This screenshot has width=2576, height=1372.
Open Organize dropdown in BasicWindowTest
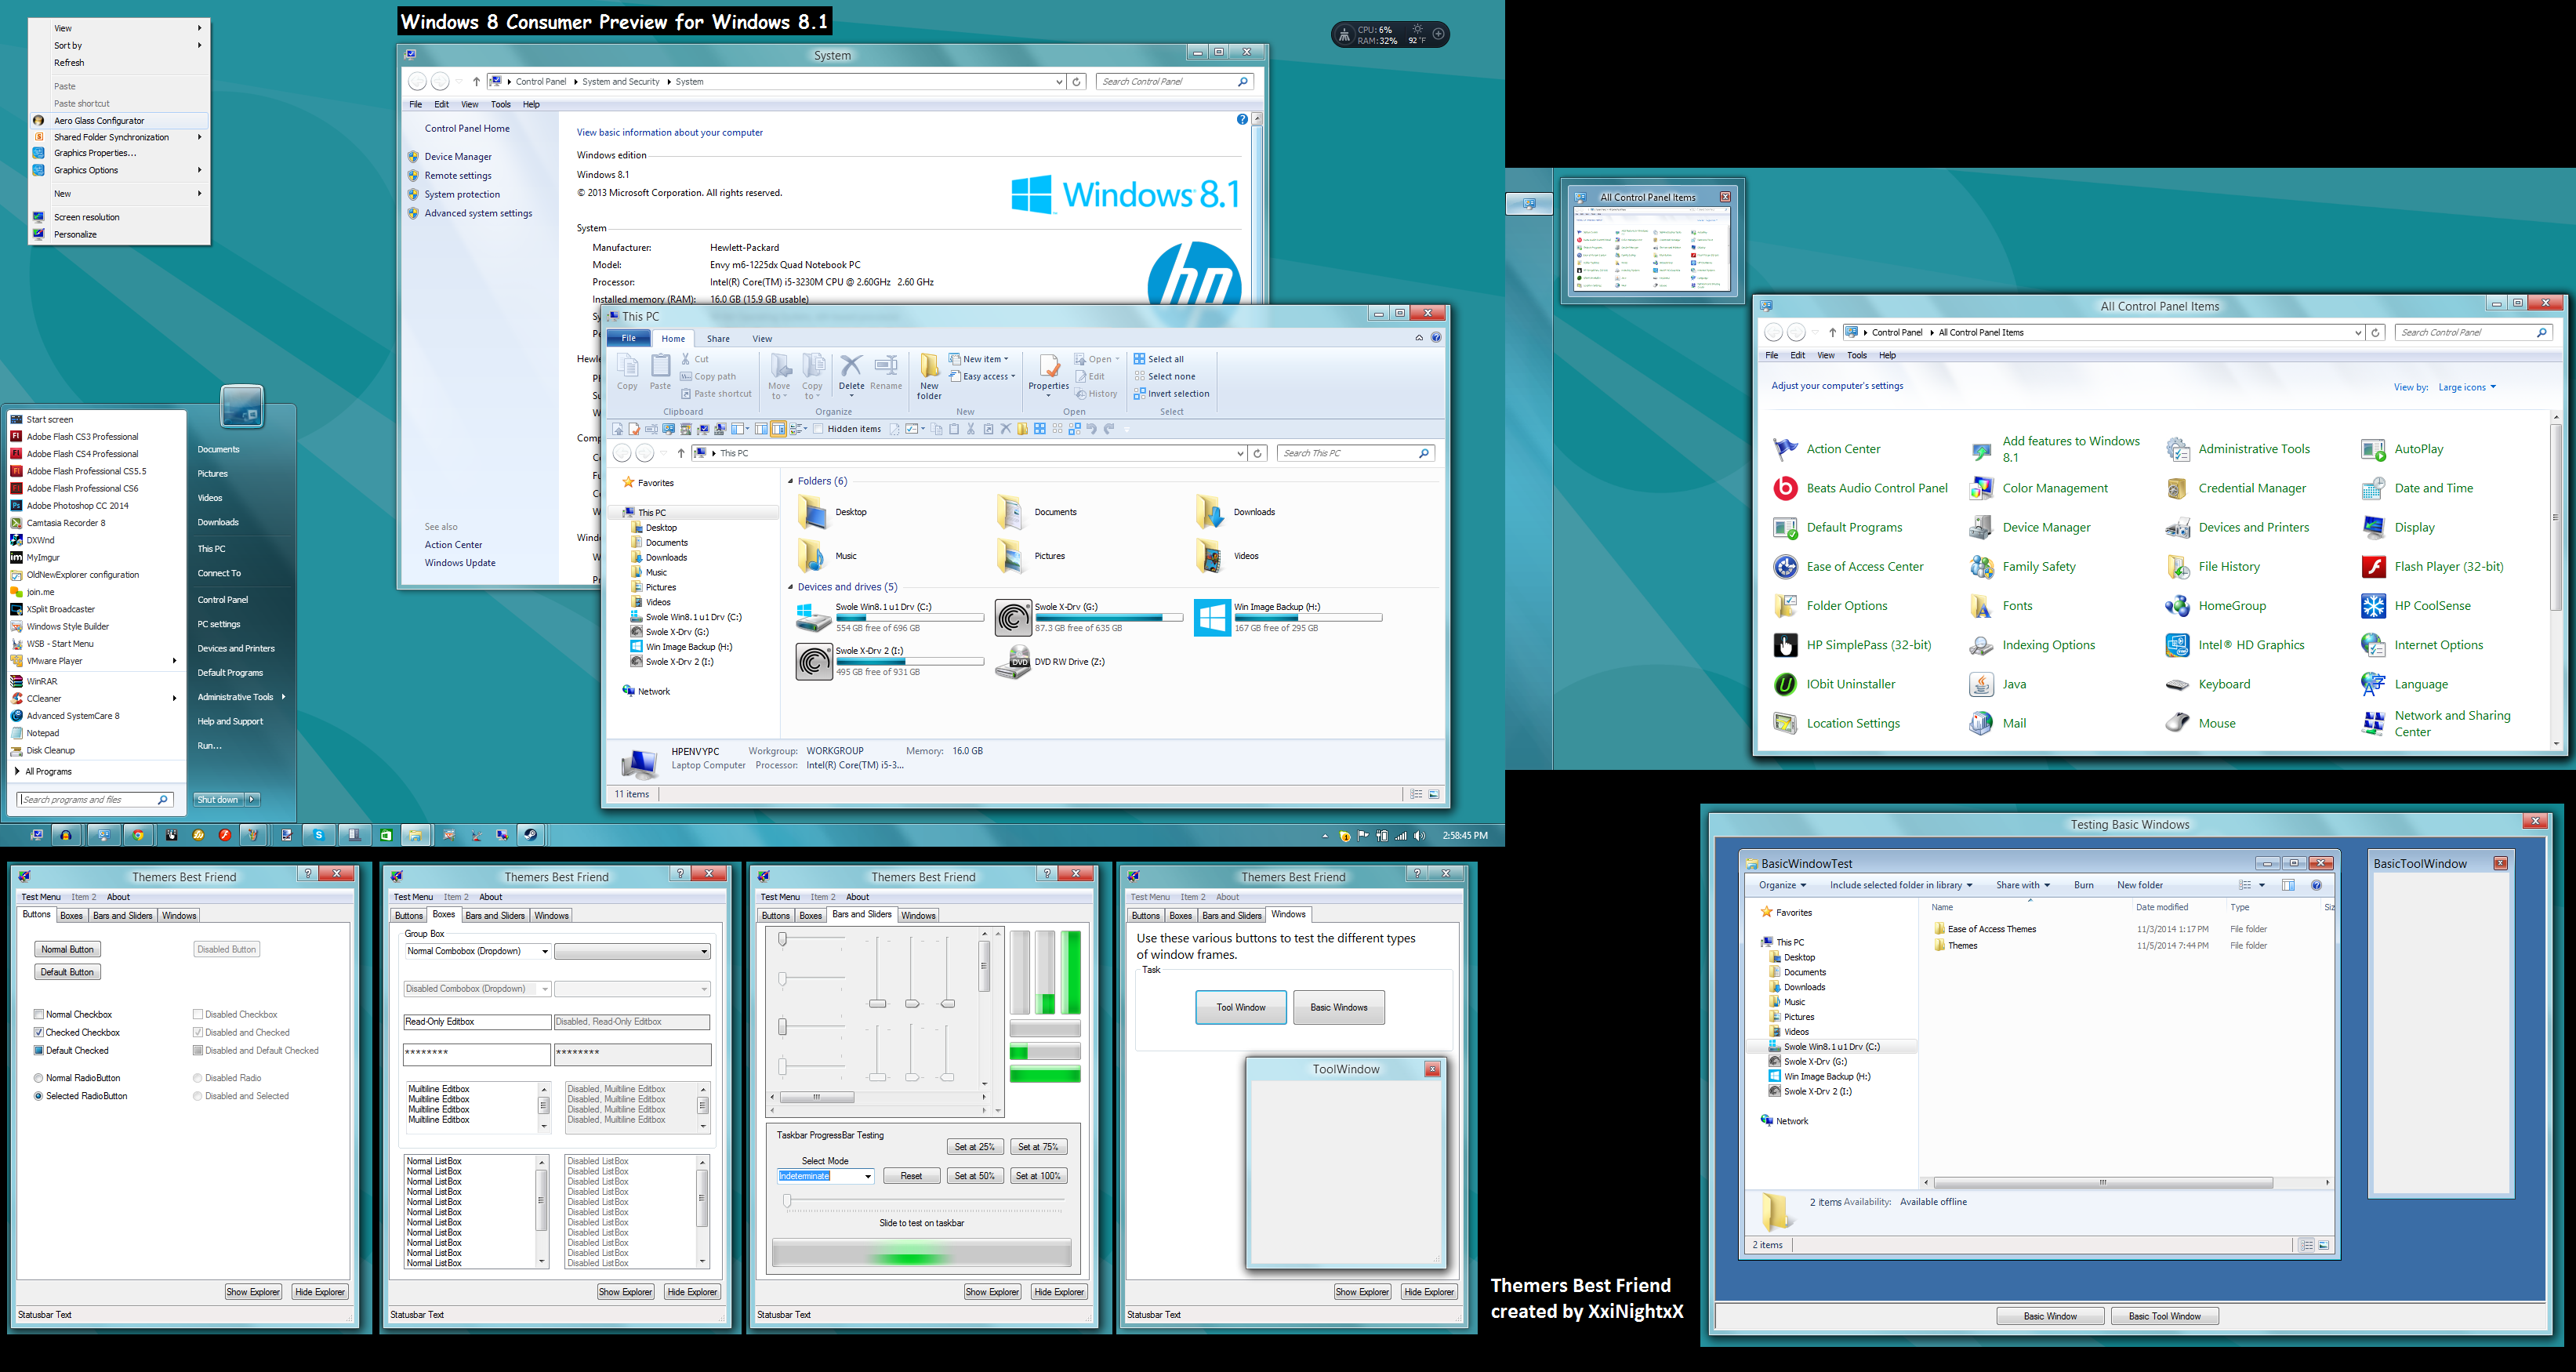[1782, 885]
